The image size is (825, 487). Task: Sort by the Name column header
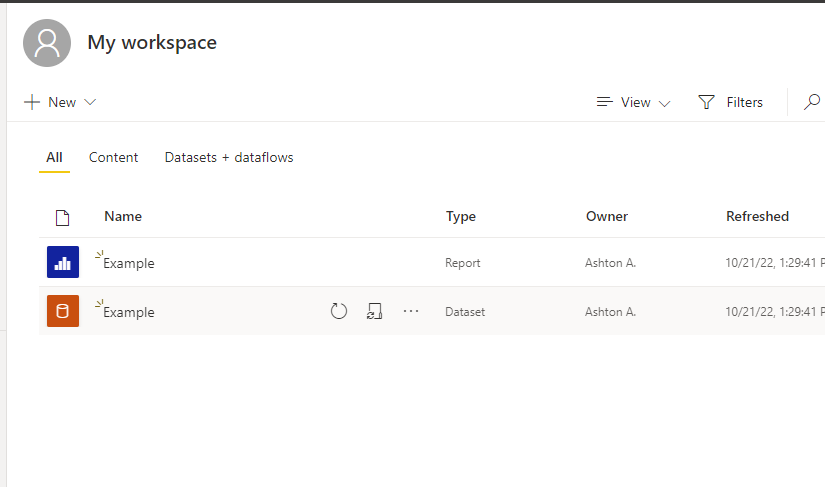click(123, 216)
